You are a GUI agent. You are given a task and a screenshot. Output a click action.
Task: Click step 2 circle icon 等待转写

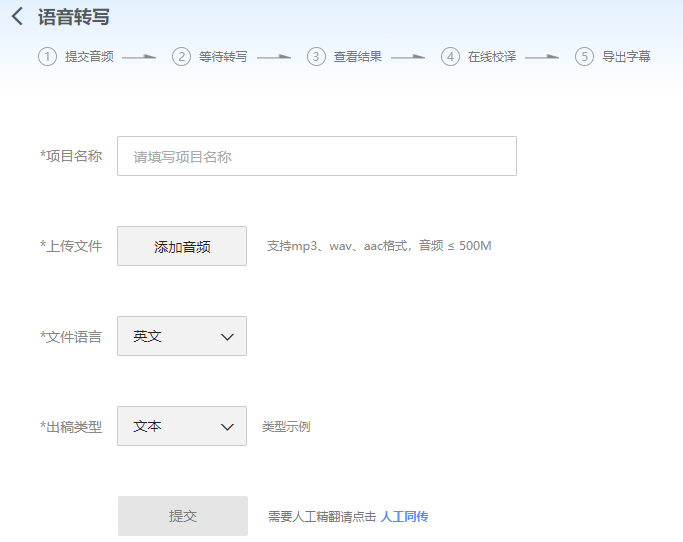(x=181, y=57)
